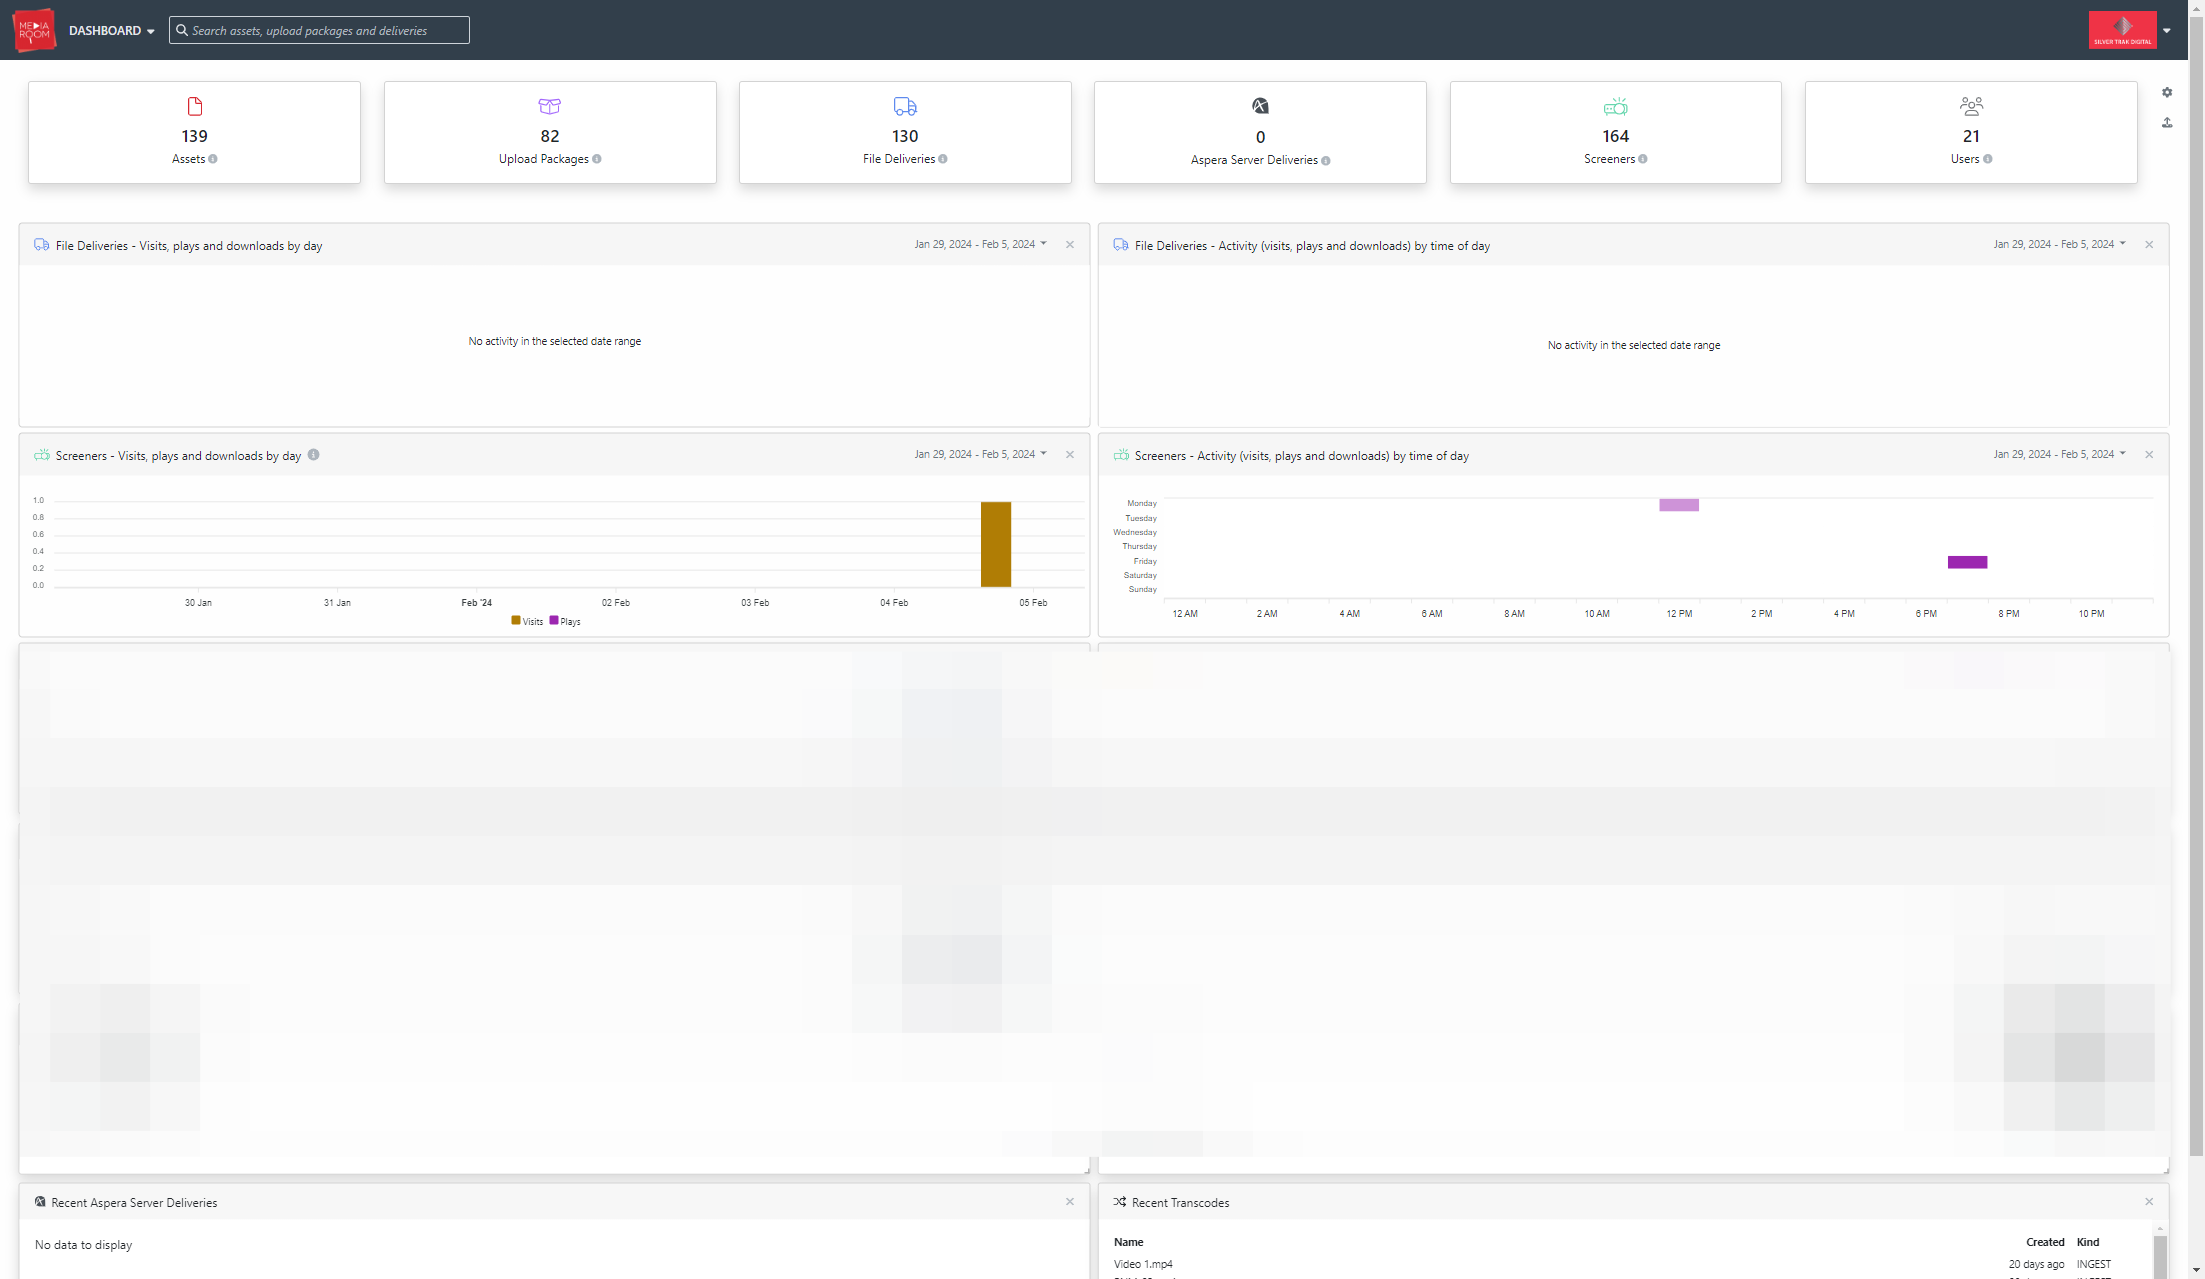The height and width of the screenshot is (1279, 2205).
Task: Open date range of File Deliveries by day
Action: [980, 244]
